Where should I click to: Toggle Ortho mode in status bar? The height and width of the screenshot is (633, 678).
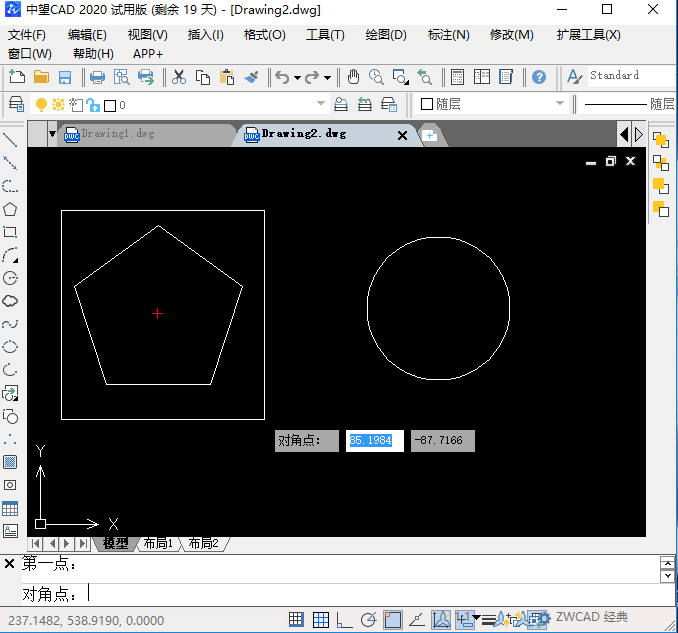tap(345, 620)
